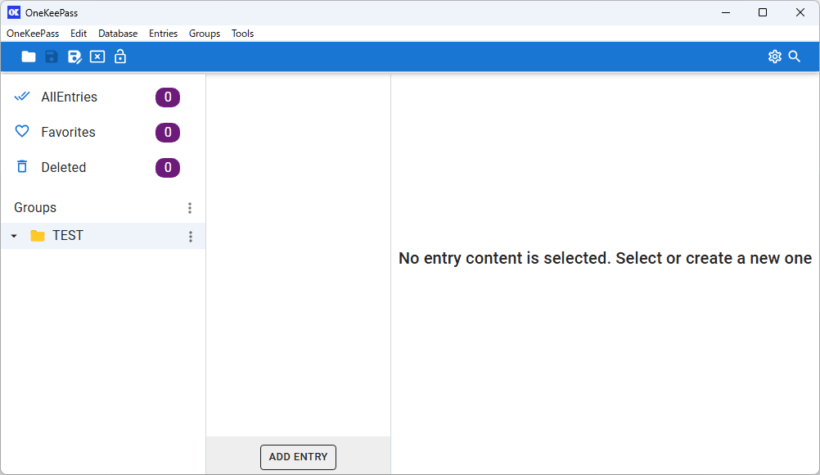The height and width of the screenshot is (475, 820).
Task: Open the Entries menu
Action: [163, 33]
